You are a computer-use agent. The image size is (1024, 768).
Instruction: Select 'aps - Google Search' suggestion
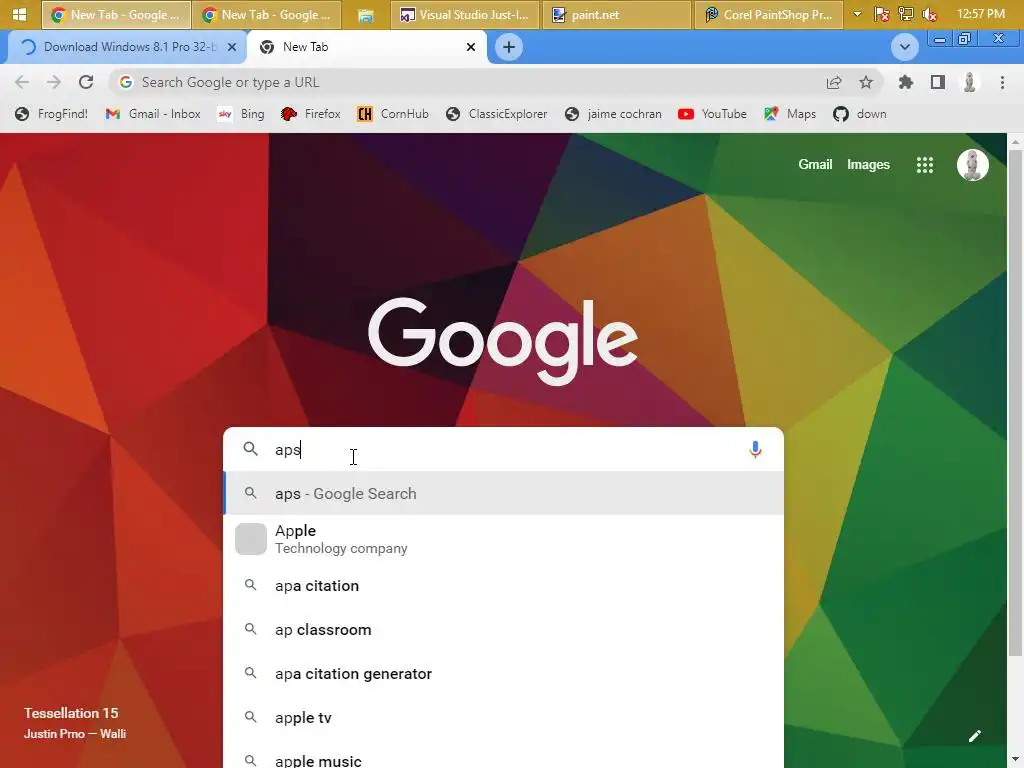pos(503,493)
